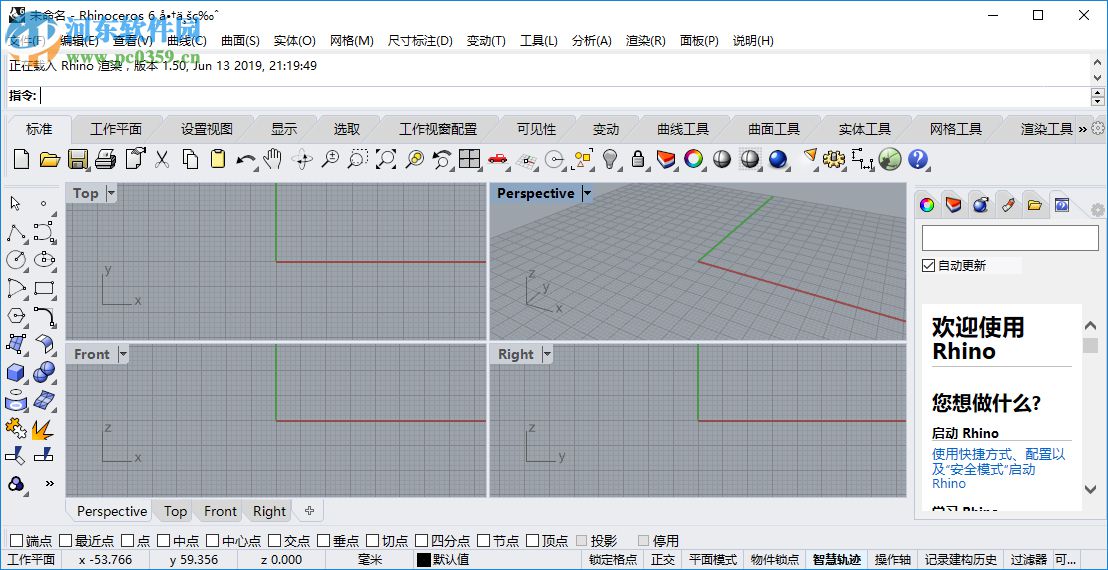Expand more toolbar tabs chevron
The image size is (1108, 570).
point(1083,129)
